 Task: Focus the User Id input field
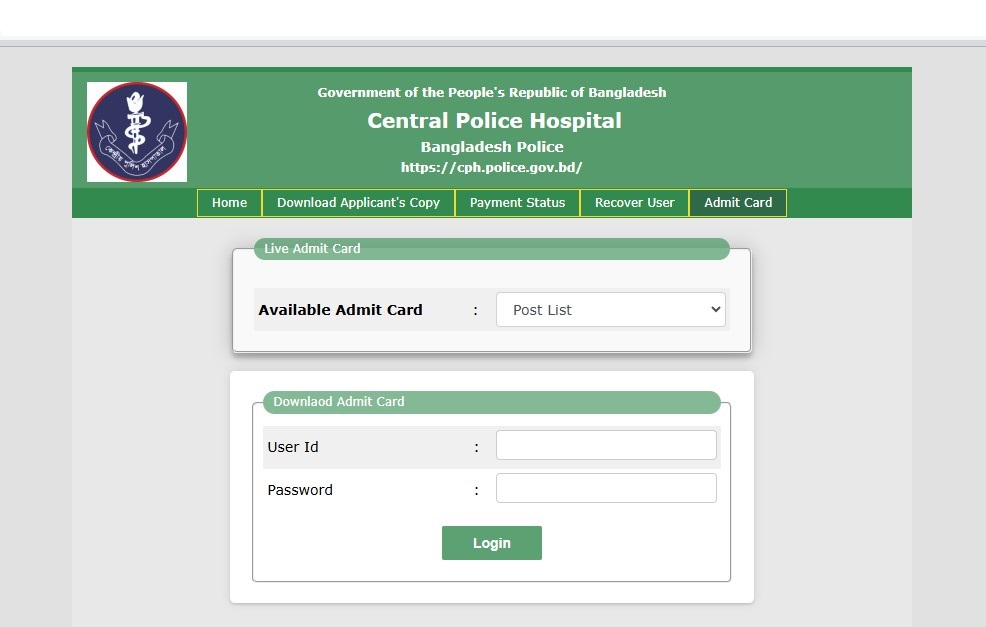click(x=606, y=445)
